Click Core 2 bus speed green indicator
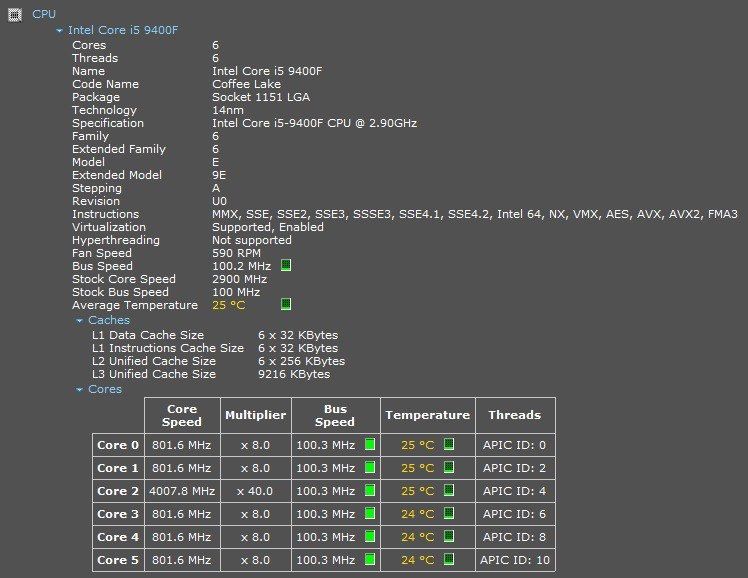The height and width of the screenshot is (578, 748). click(370, 490)
